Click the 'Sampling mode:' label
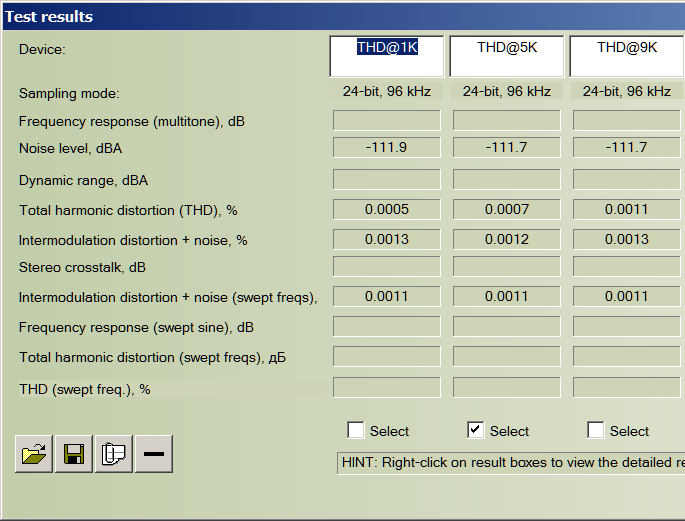Image resolution: width=685 pixels, height=521 pixels. [x=69, y=93]
